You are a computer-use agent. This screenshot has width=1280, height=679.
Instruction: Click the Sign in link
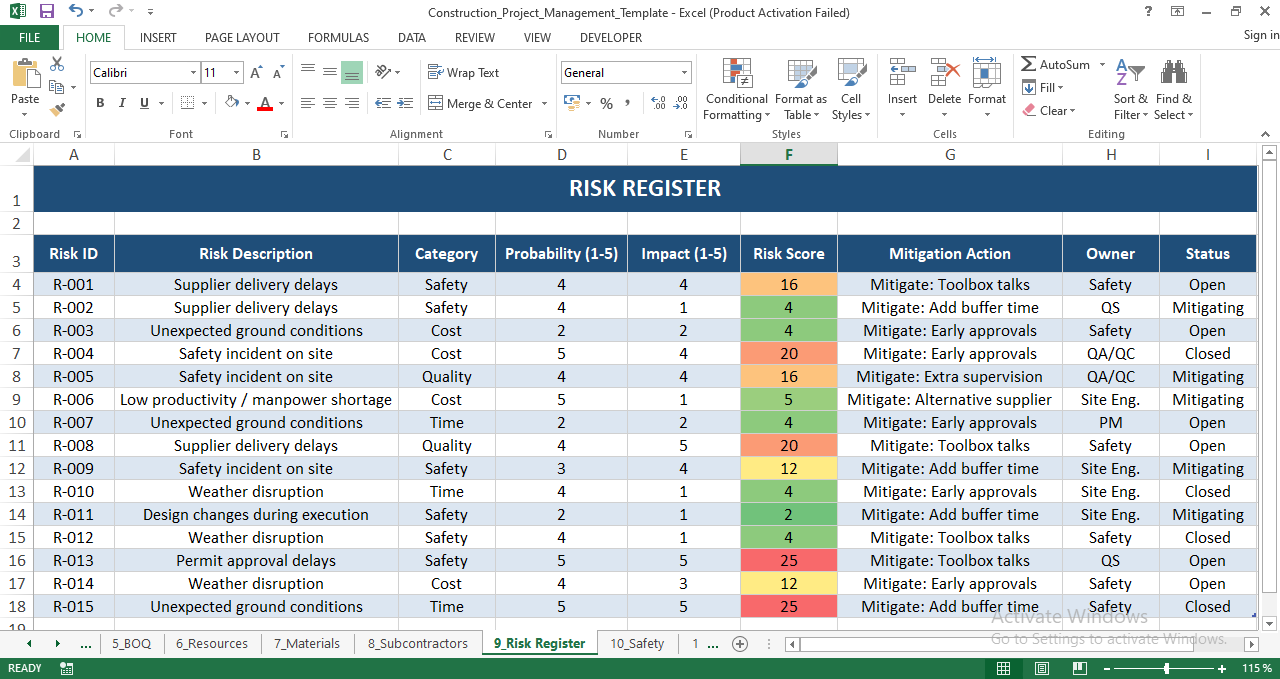coord(1261,35)
